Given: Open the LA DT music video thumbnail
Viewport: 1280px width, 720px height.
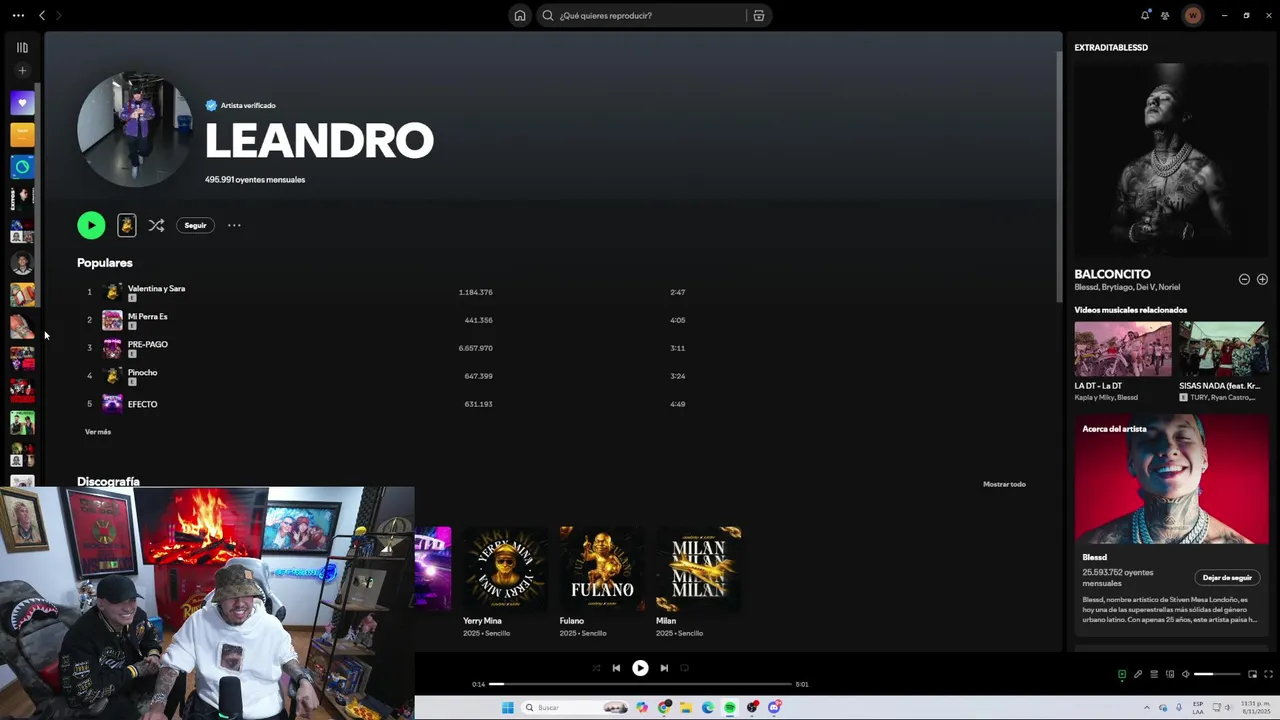Looking at the screenshot, I should 1122,349.
